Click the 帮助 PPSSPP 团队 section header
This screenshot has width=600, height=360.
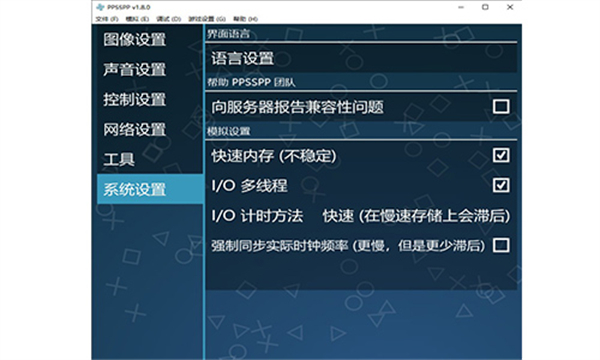pyautogui.click(x=251, y=82)
